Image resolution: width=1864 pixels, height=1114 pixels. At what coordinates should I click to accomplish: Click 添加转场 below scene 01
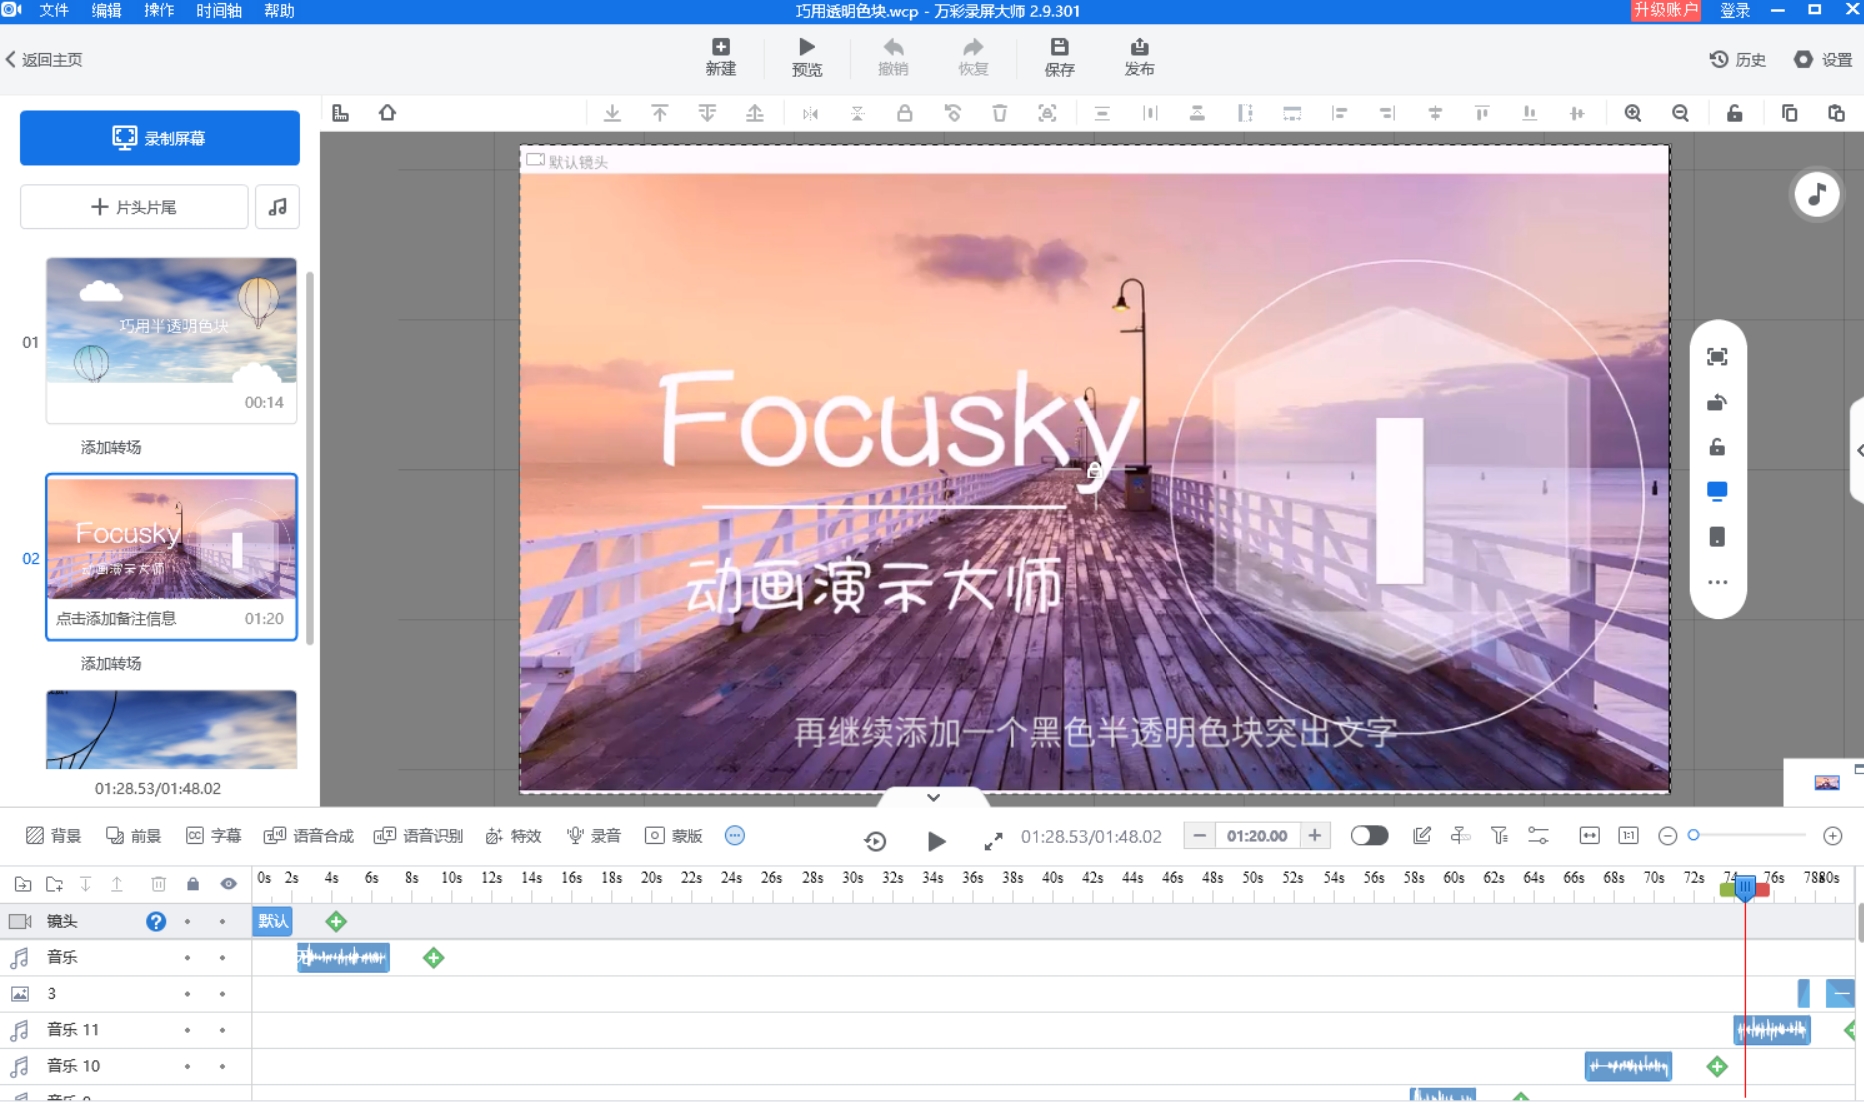(111, 447)
